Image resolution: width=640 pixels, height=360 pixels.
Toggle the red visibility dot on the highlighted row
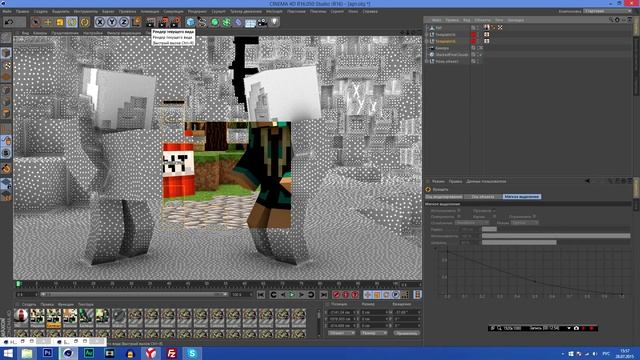[473, 41]
